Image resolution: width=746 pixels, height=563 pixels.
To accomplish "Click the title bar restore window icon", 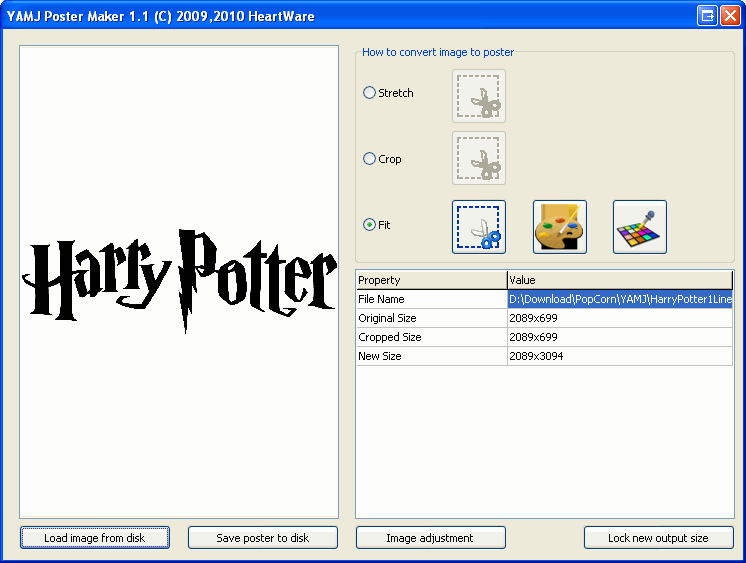I will click(x=707, y=16).
